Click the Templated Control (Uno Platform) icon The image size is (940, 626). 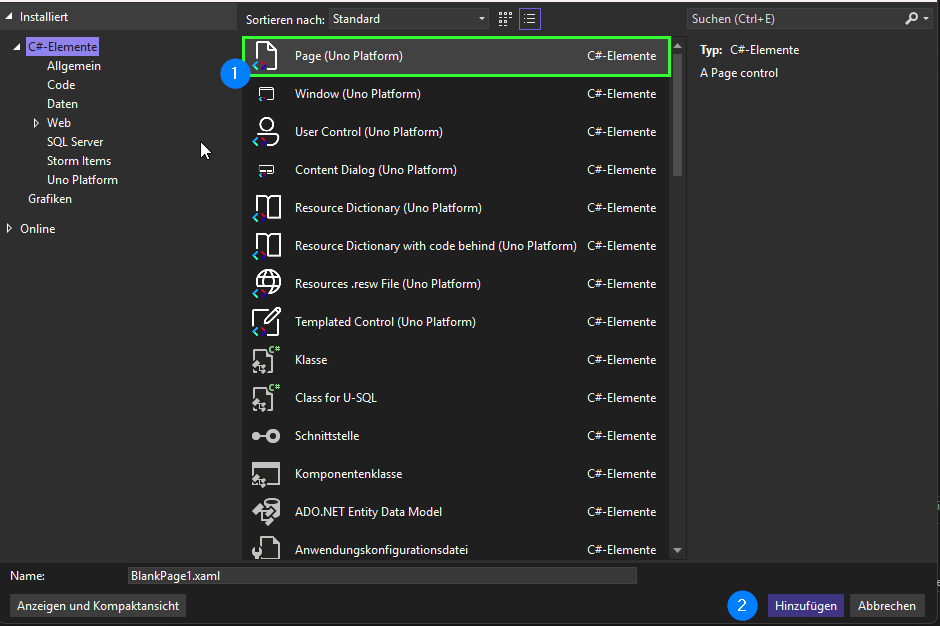(x=267, y=322)
